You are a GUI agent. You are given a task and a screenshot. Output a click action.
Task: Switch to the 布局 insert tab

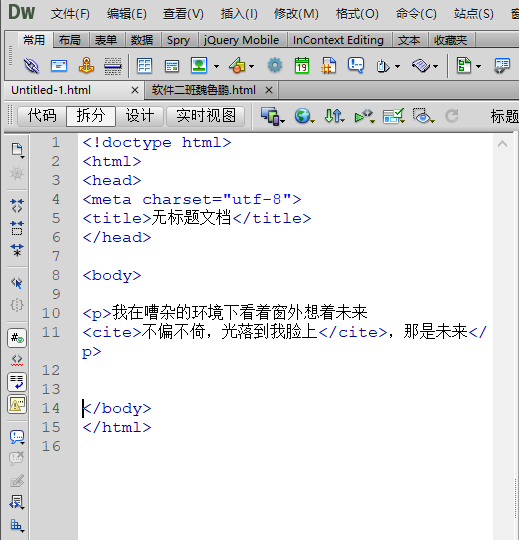pyautogui.click(x=70, y=40)
